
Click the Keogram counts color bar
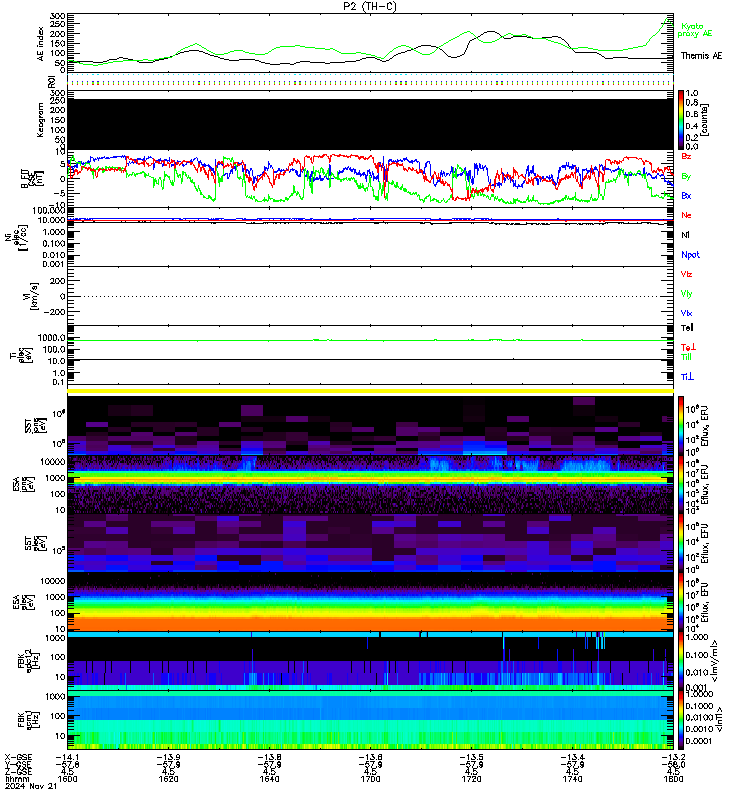click(x=681, y=120)
